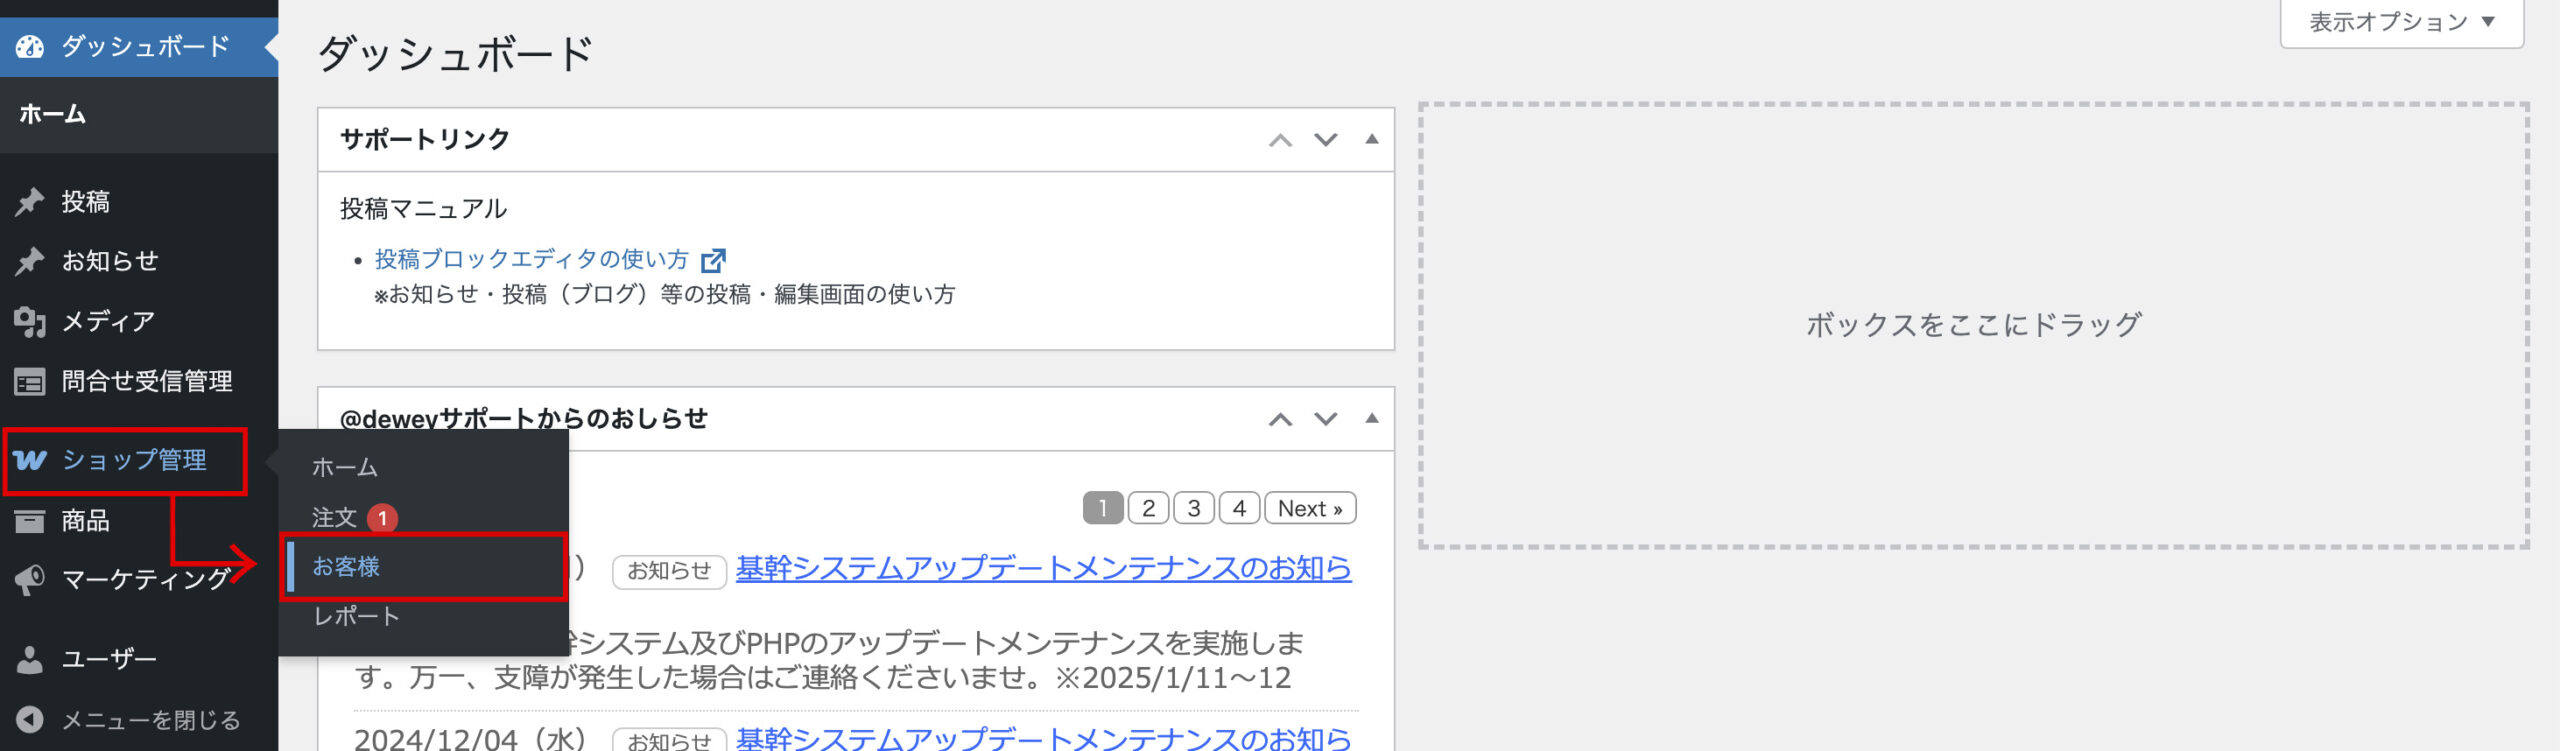Click the 商品 archive box icon
Image resolution: width=2560 pixels, height=751 pixels.
point(30,521)
